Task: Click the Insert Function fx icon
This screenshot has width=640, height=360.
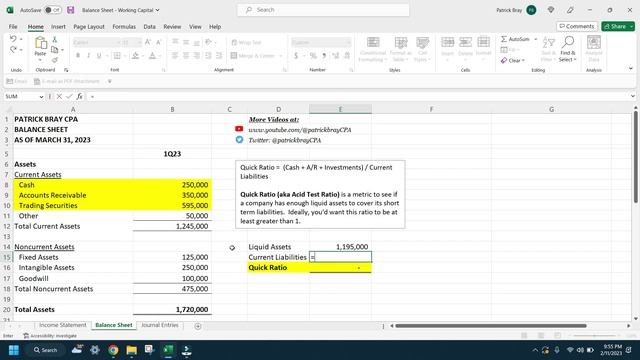Action: click(x=80, y=96)
